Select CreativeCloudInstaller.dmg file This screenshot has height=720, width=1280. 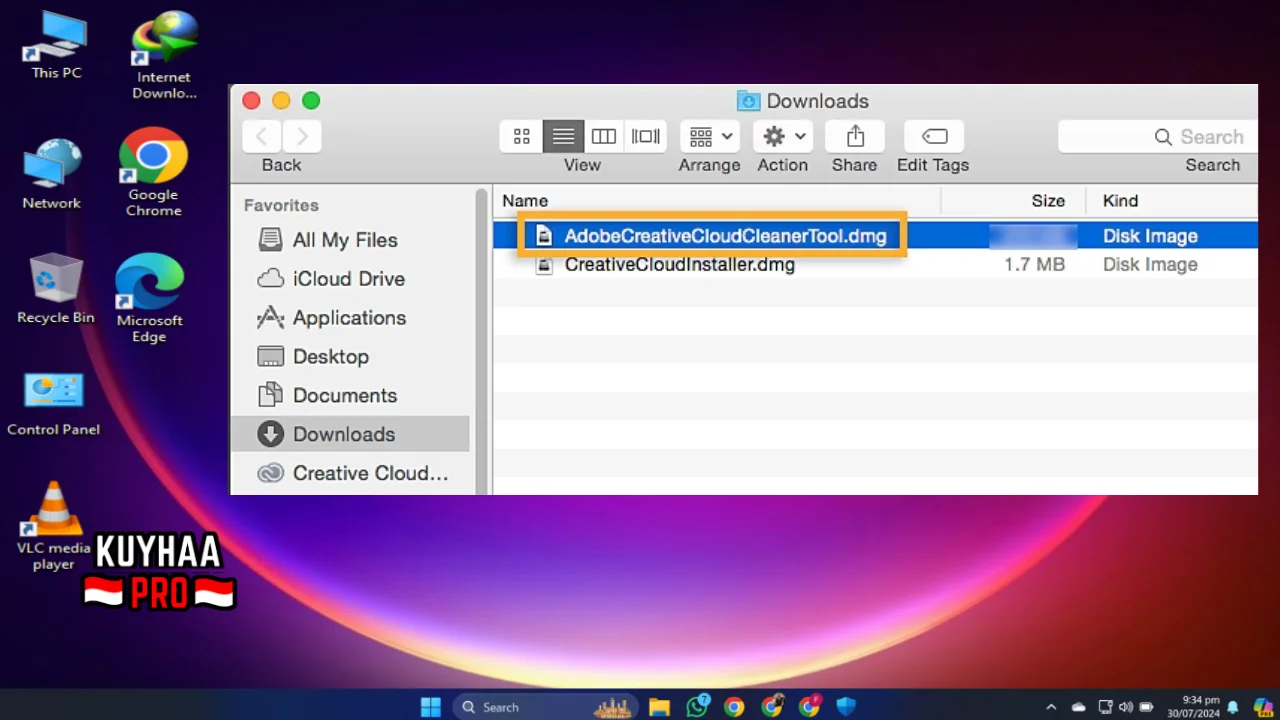tap(680, 265)
